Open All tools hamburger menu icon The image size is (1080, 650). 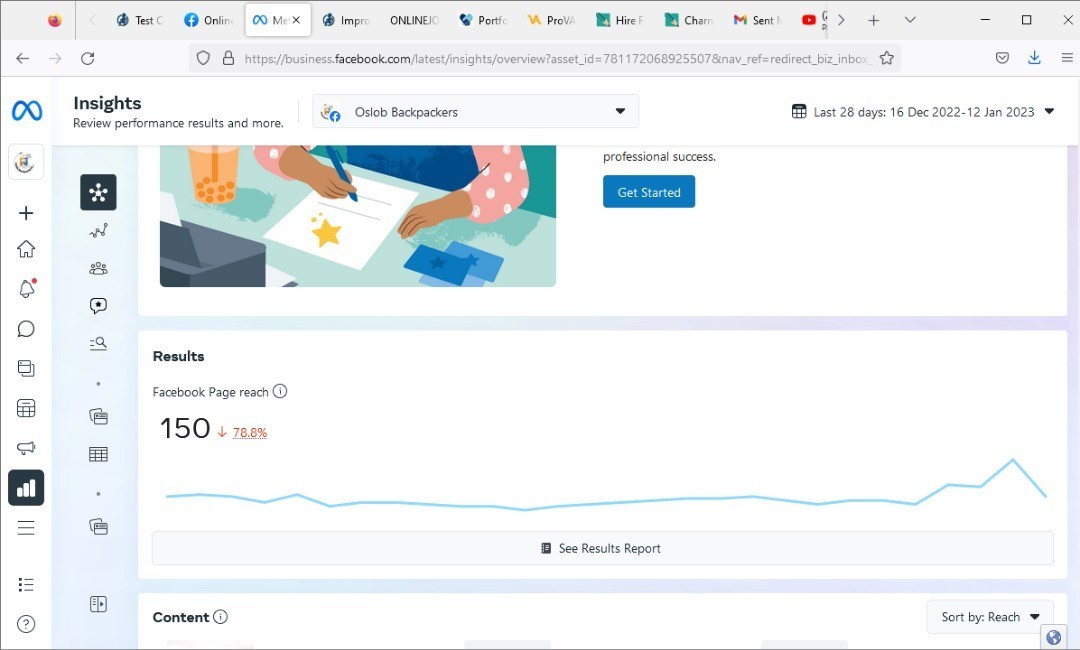(x=26, y=527)
